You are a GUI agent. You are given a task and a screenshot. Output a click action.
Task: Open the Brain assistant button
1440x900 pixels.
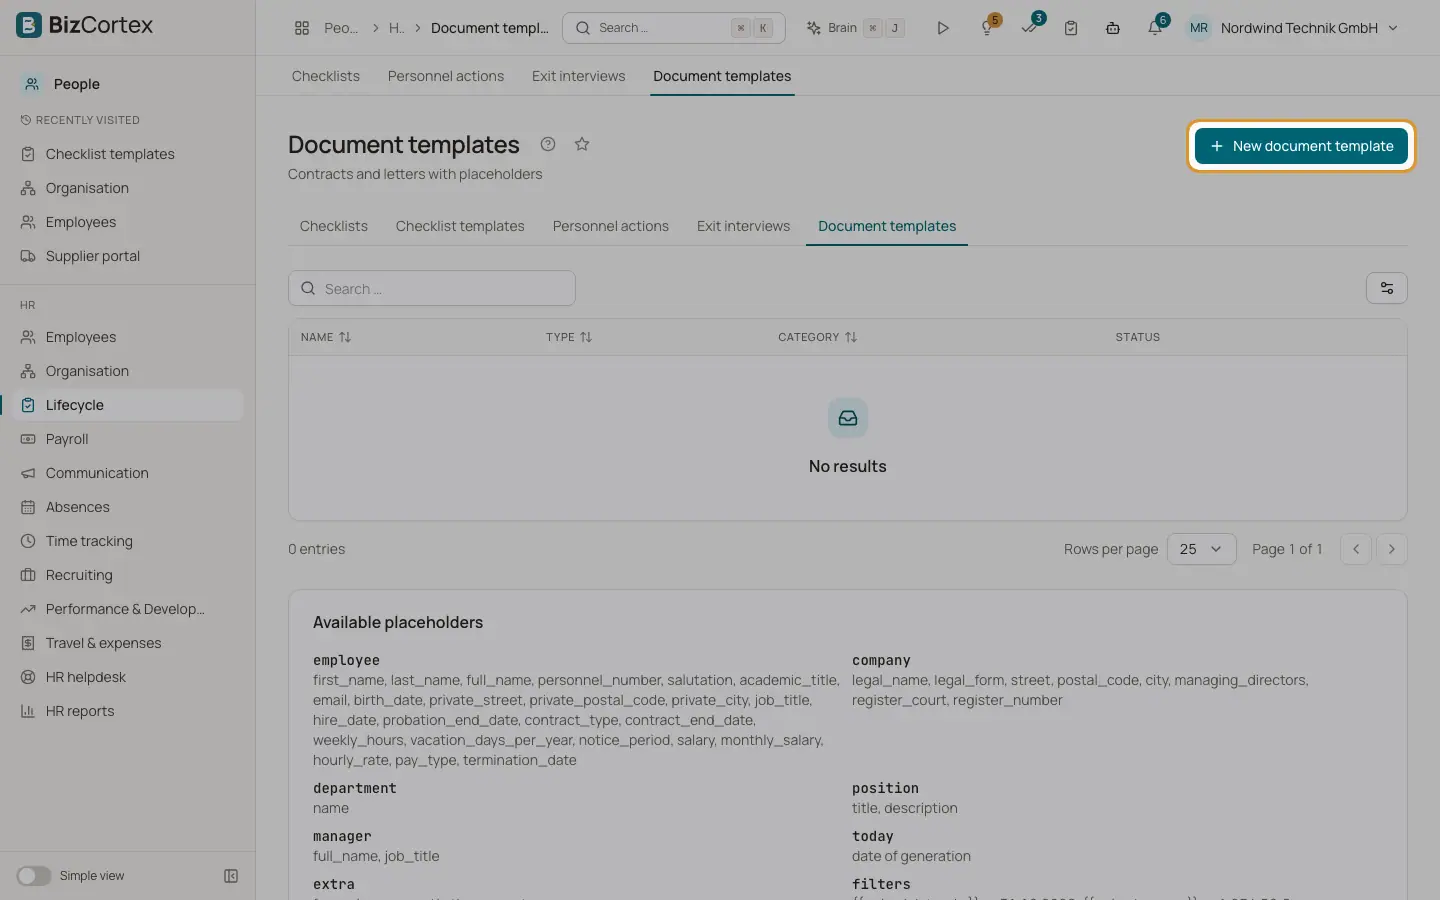click(x=855, y=28)
